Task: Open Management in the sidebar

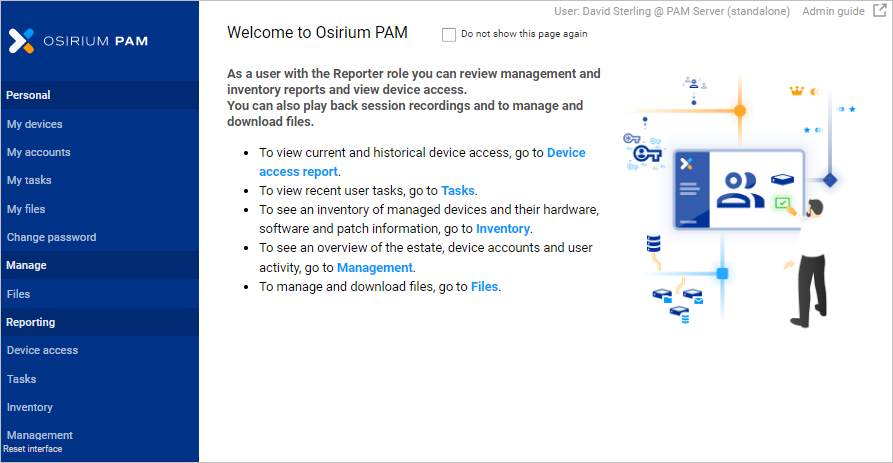Action: point(40,435)
